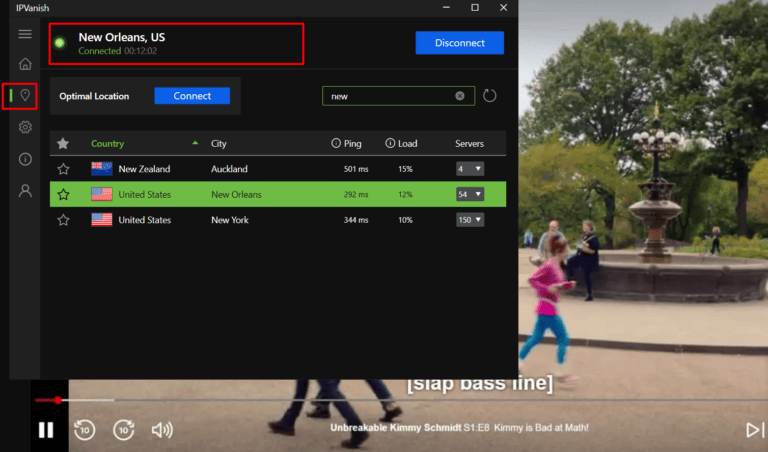Select the New Zealand row country name
Image resolution: width=768 pixels, height=452 pixels.
pos(144,169)
